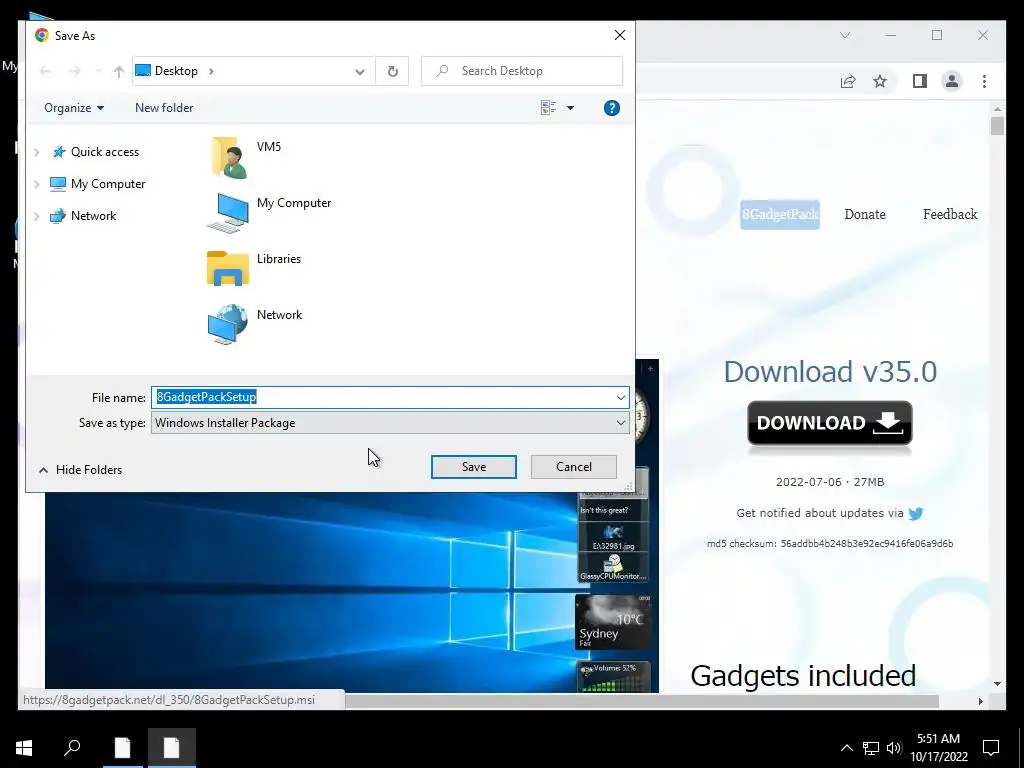Open the help question mark icon
The width and height of the screenshot is (1024, 768).
[x=612, y=108]
